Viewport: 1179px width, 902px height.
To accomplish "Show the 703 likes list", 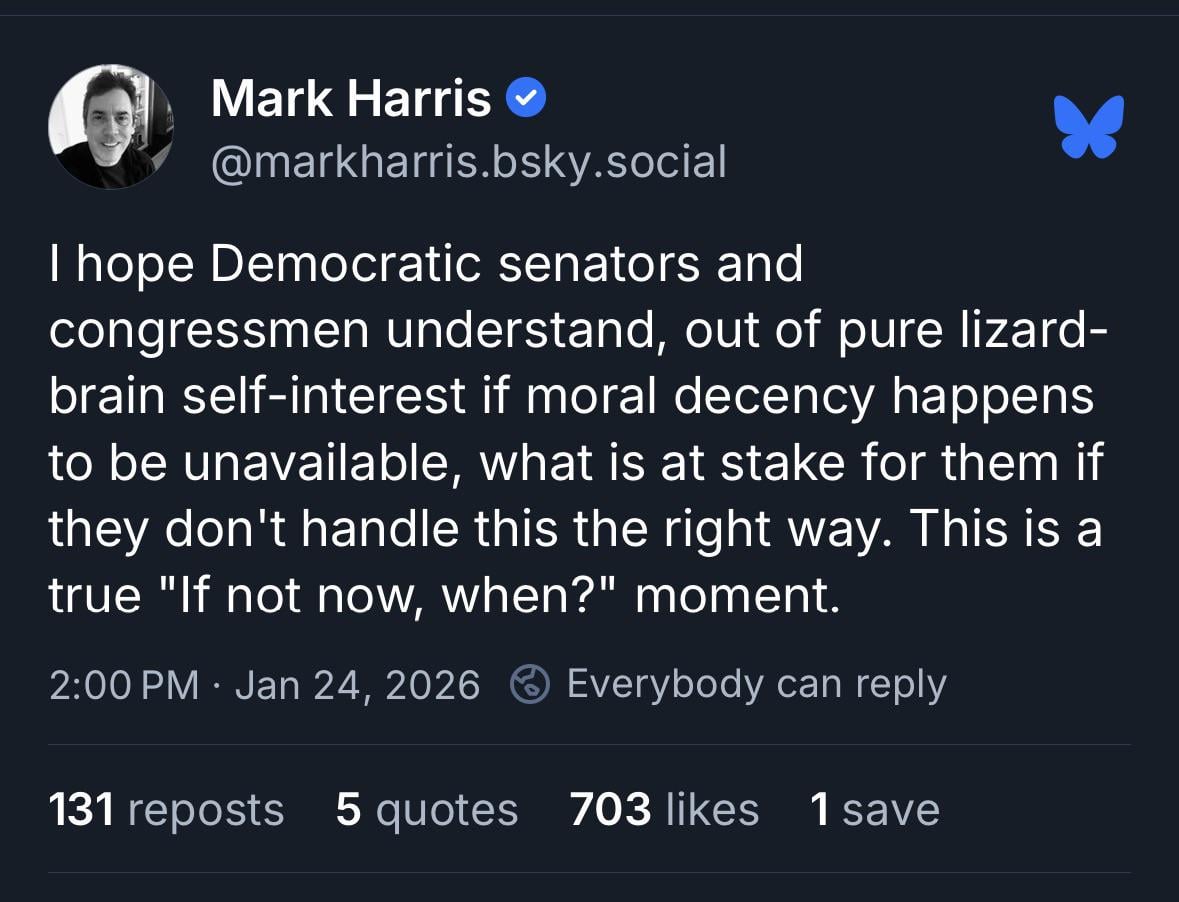I will [664, 809].
